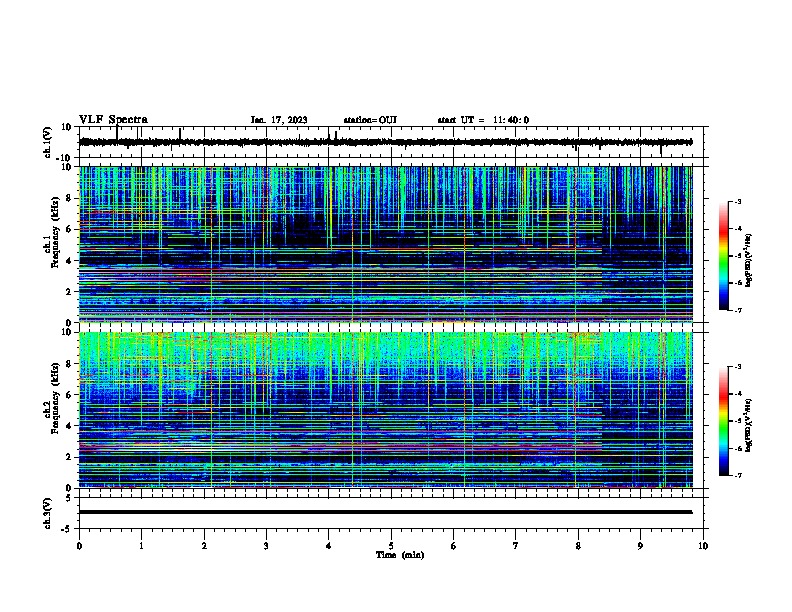Click time axis tick label "4"
Screen dimensions: 792x612
(329, 546)
